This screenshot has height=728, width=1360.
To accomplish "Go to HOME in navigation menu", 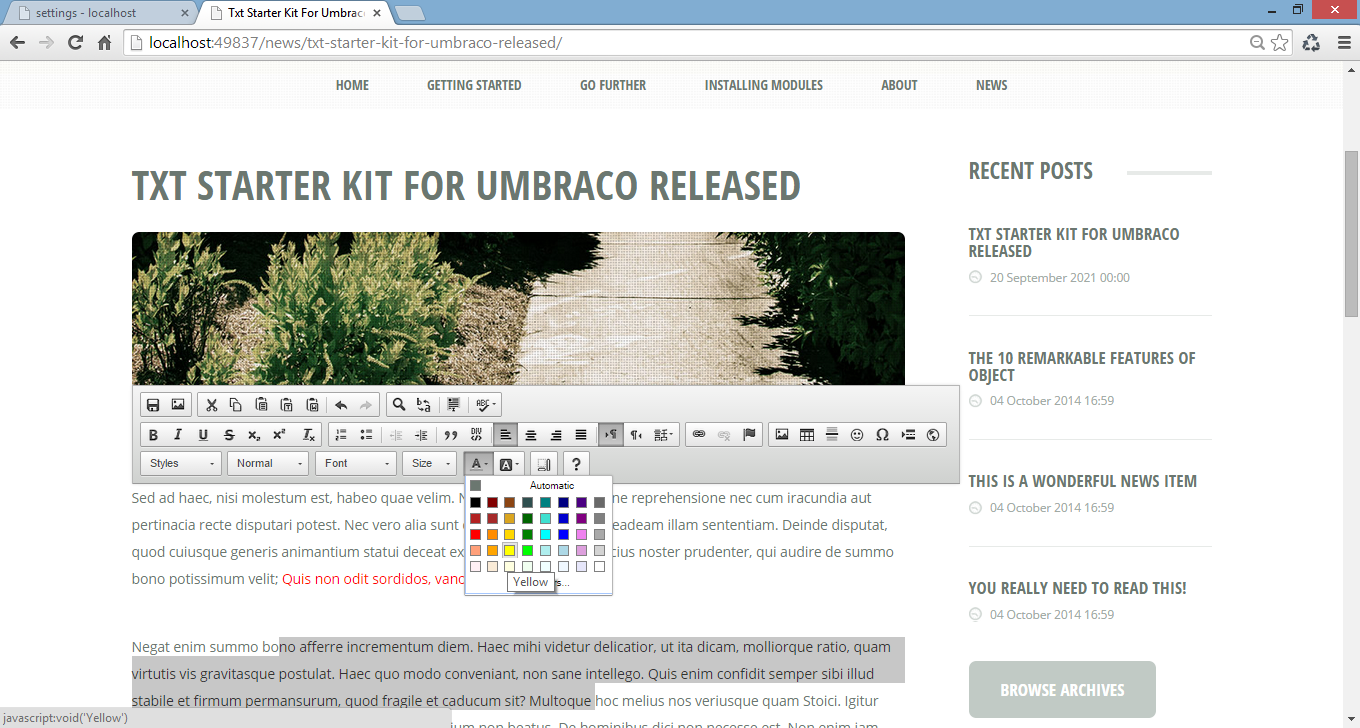I will pos(352,85).
